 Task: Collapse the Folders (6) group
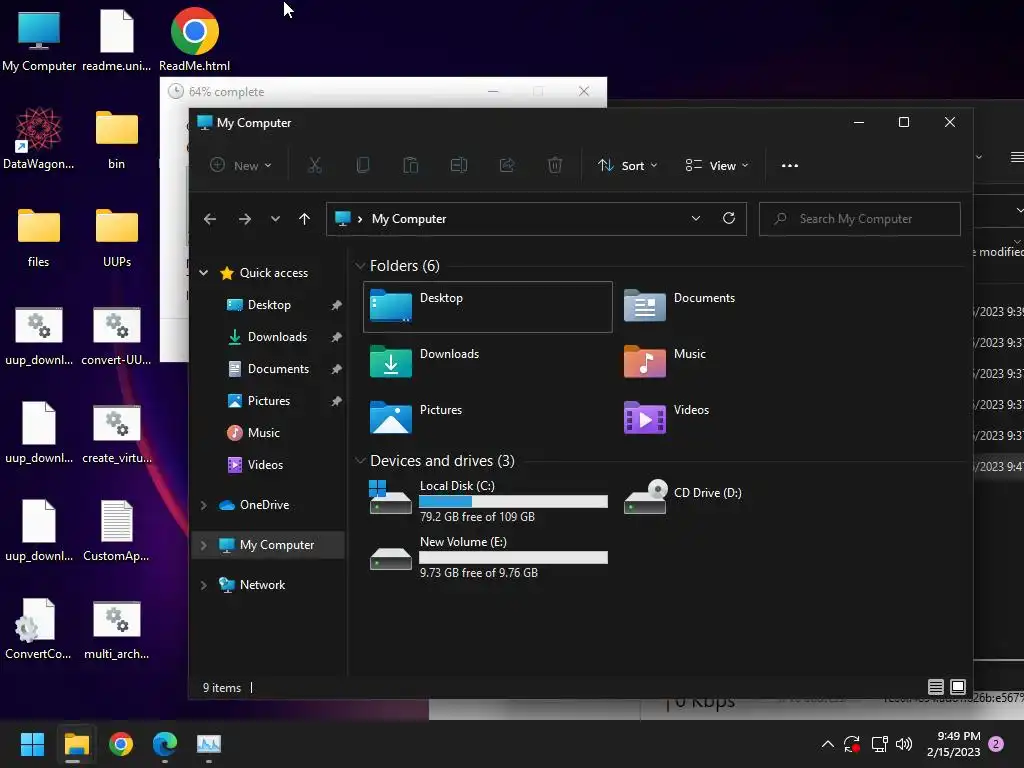pyautogui.click(x=360, y=266)
